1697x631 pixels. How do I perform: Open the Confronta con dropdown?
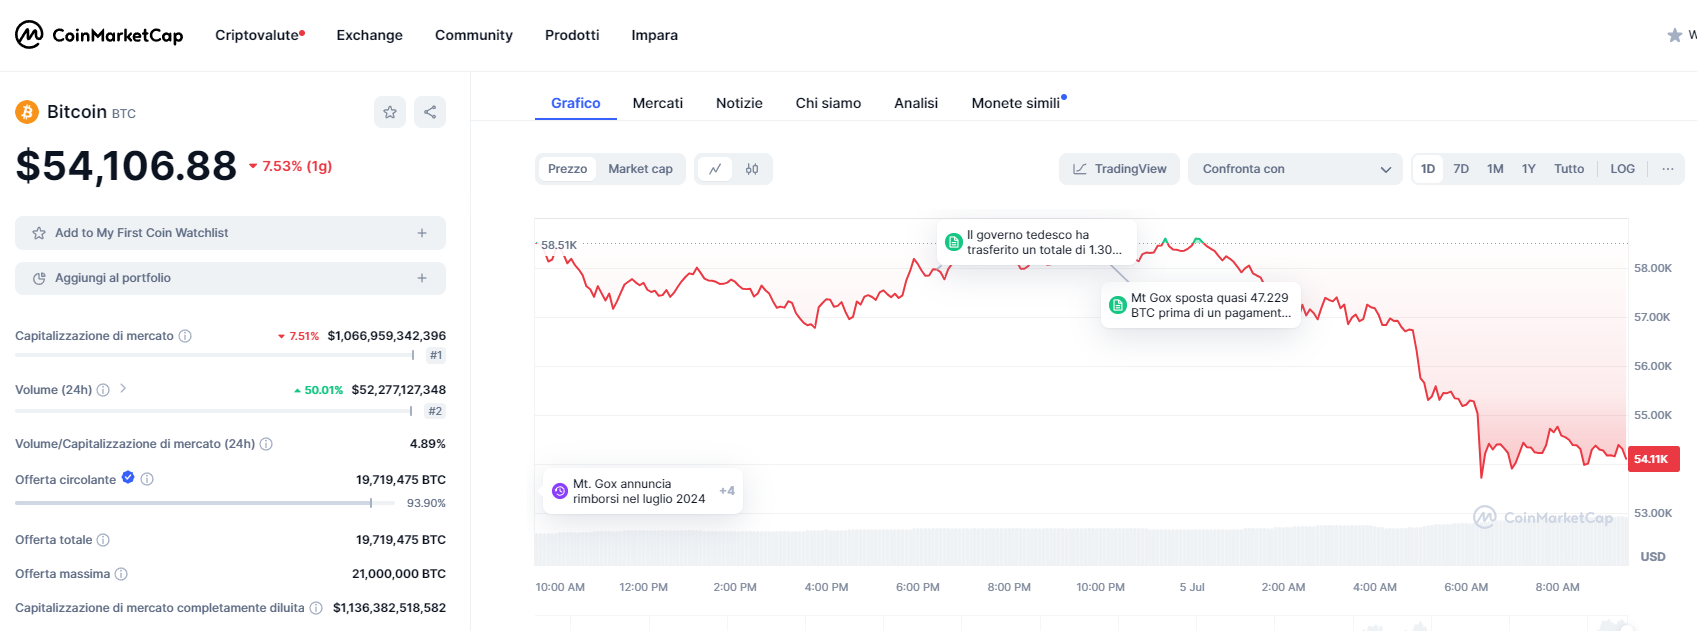point(1295,169)
